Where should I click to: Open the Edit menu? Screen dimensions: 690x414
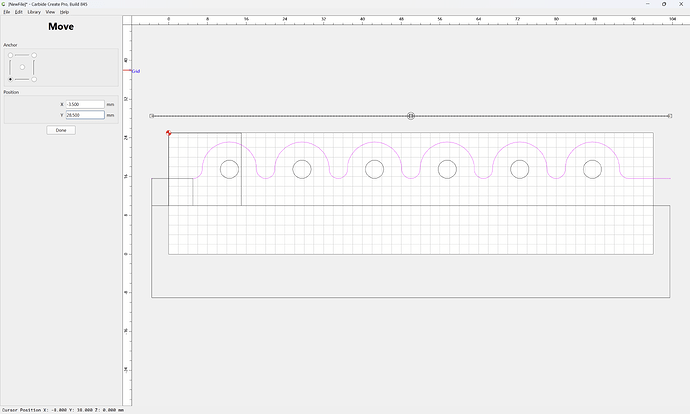(18, 12)
